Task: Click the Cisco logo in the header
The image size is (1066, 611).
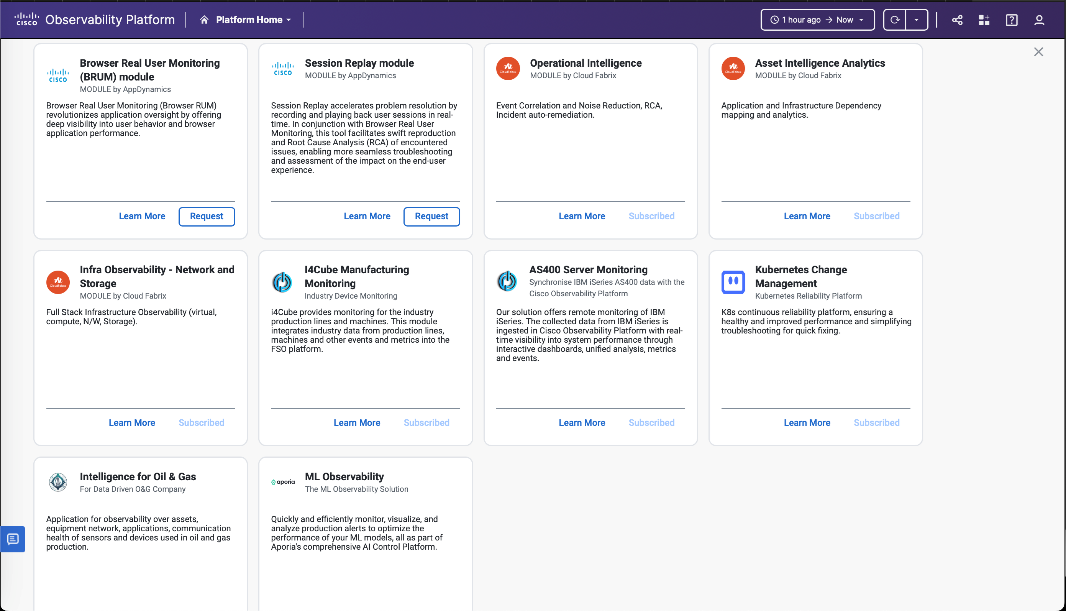Action: click(26, 19)
